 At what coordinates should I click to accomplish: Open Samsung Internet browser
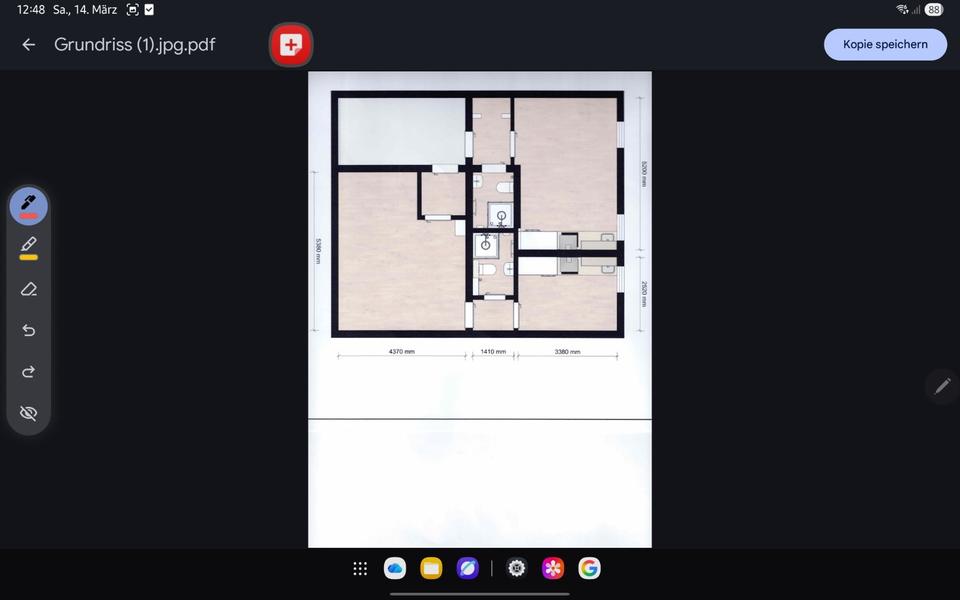click(467, 568)
